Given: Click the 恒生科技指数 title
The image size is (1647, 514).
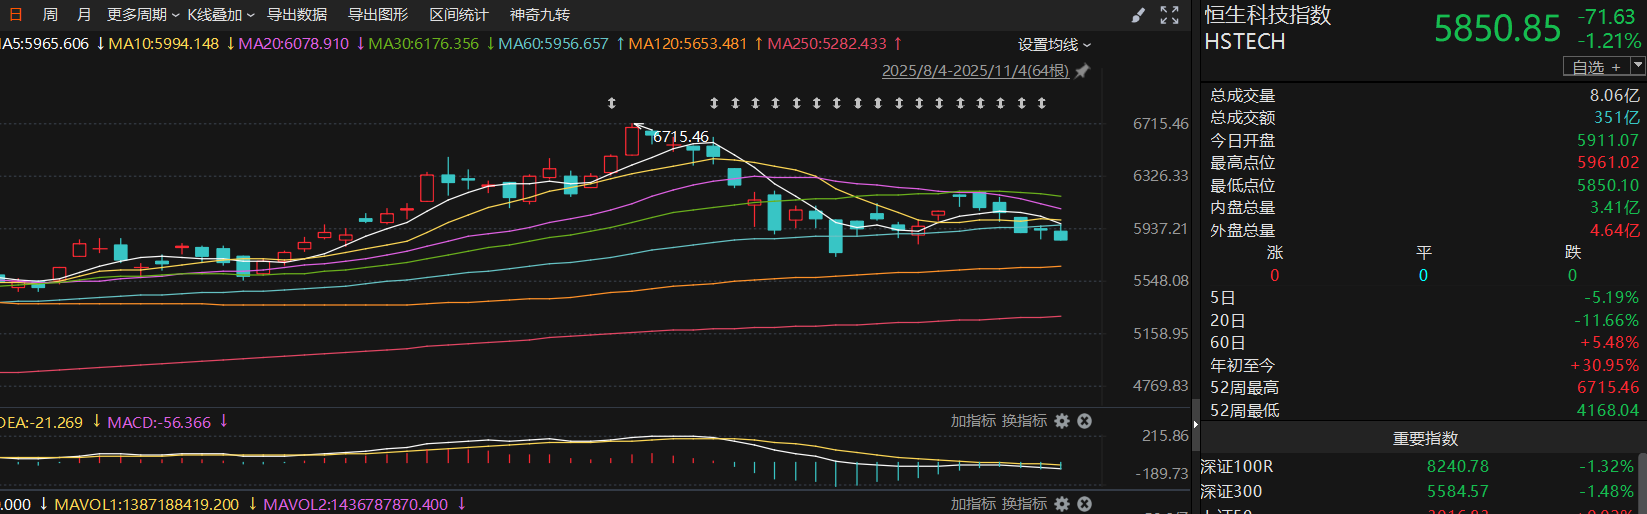Looking at the screenshot, I should pos(1268,15).
